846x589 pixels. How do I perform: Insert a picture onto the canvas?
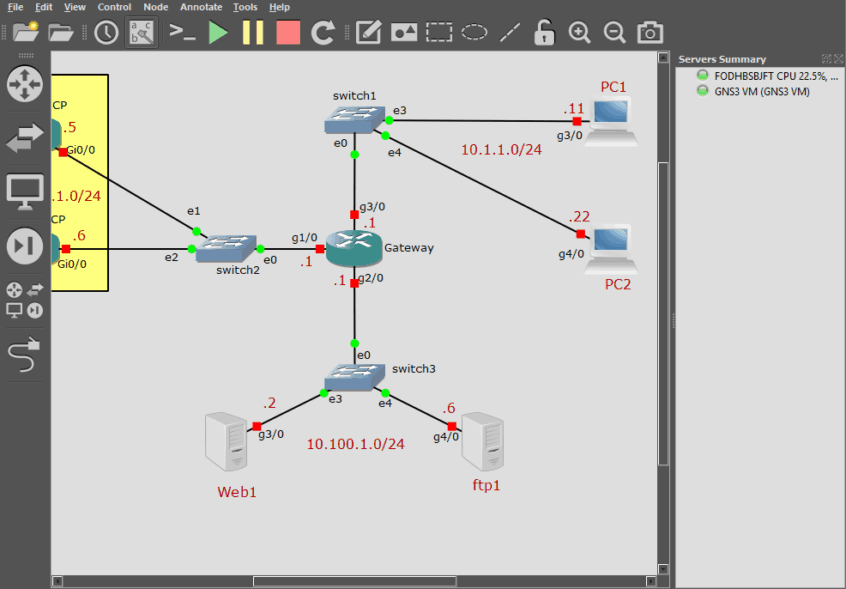point(403,32)
